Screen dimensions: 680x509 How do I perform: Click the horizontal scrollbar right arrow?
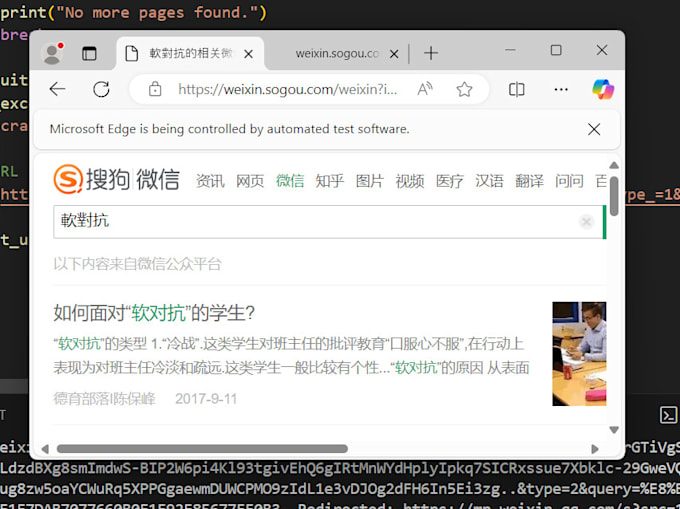point(595,448)
